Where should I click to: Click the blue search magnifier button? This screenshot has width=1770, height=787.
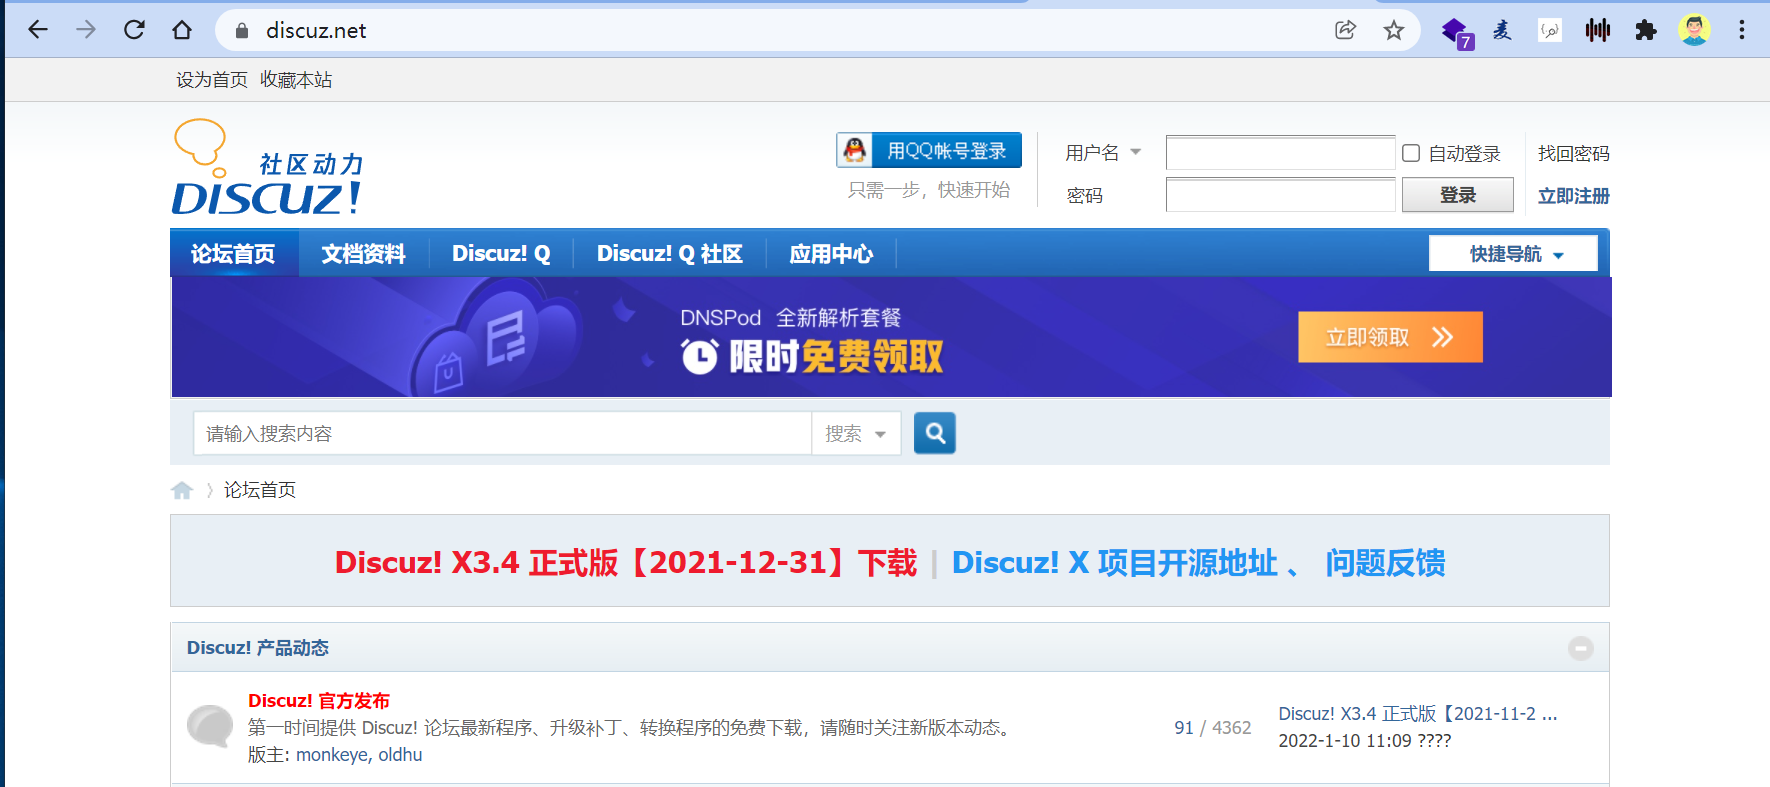[934, 433]
